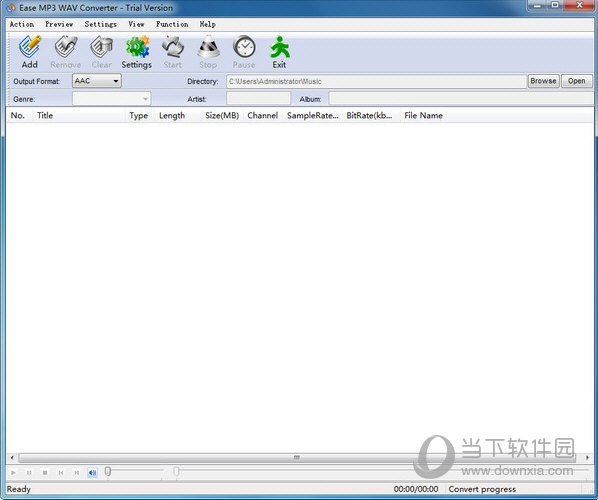
Task: Click the Remove toolbar icon
Action: (x=65, y=52)
